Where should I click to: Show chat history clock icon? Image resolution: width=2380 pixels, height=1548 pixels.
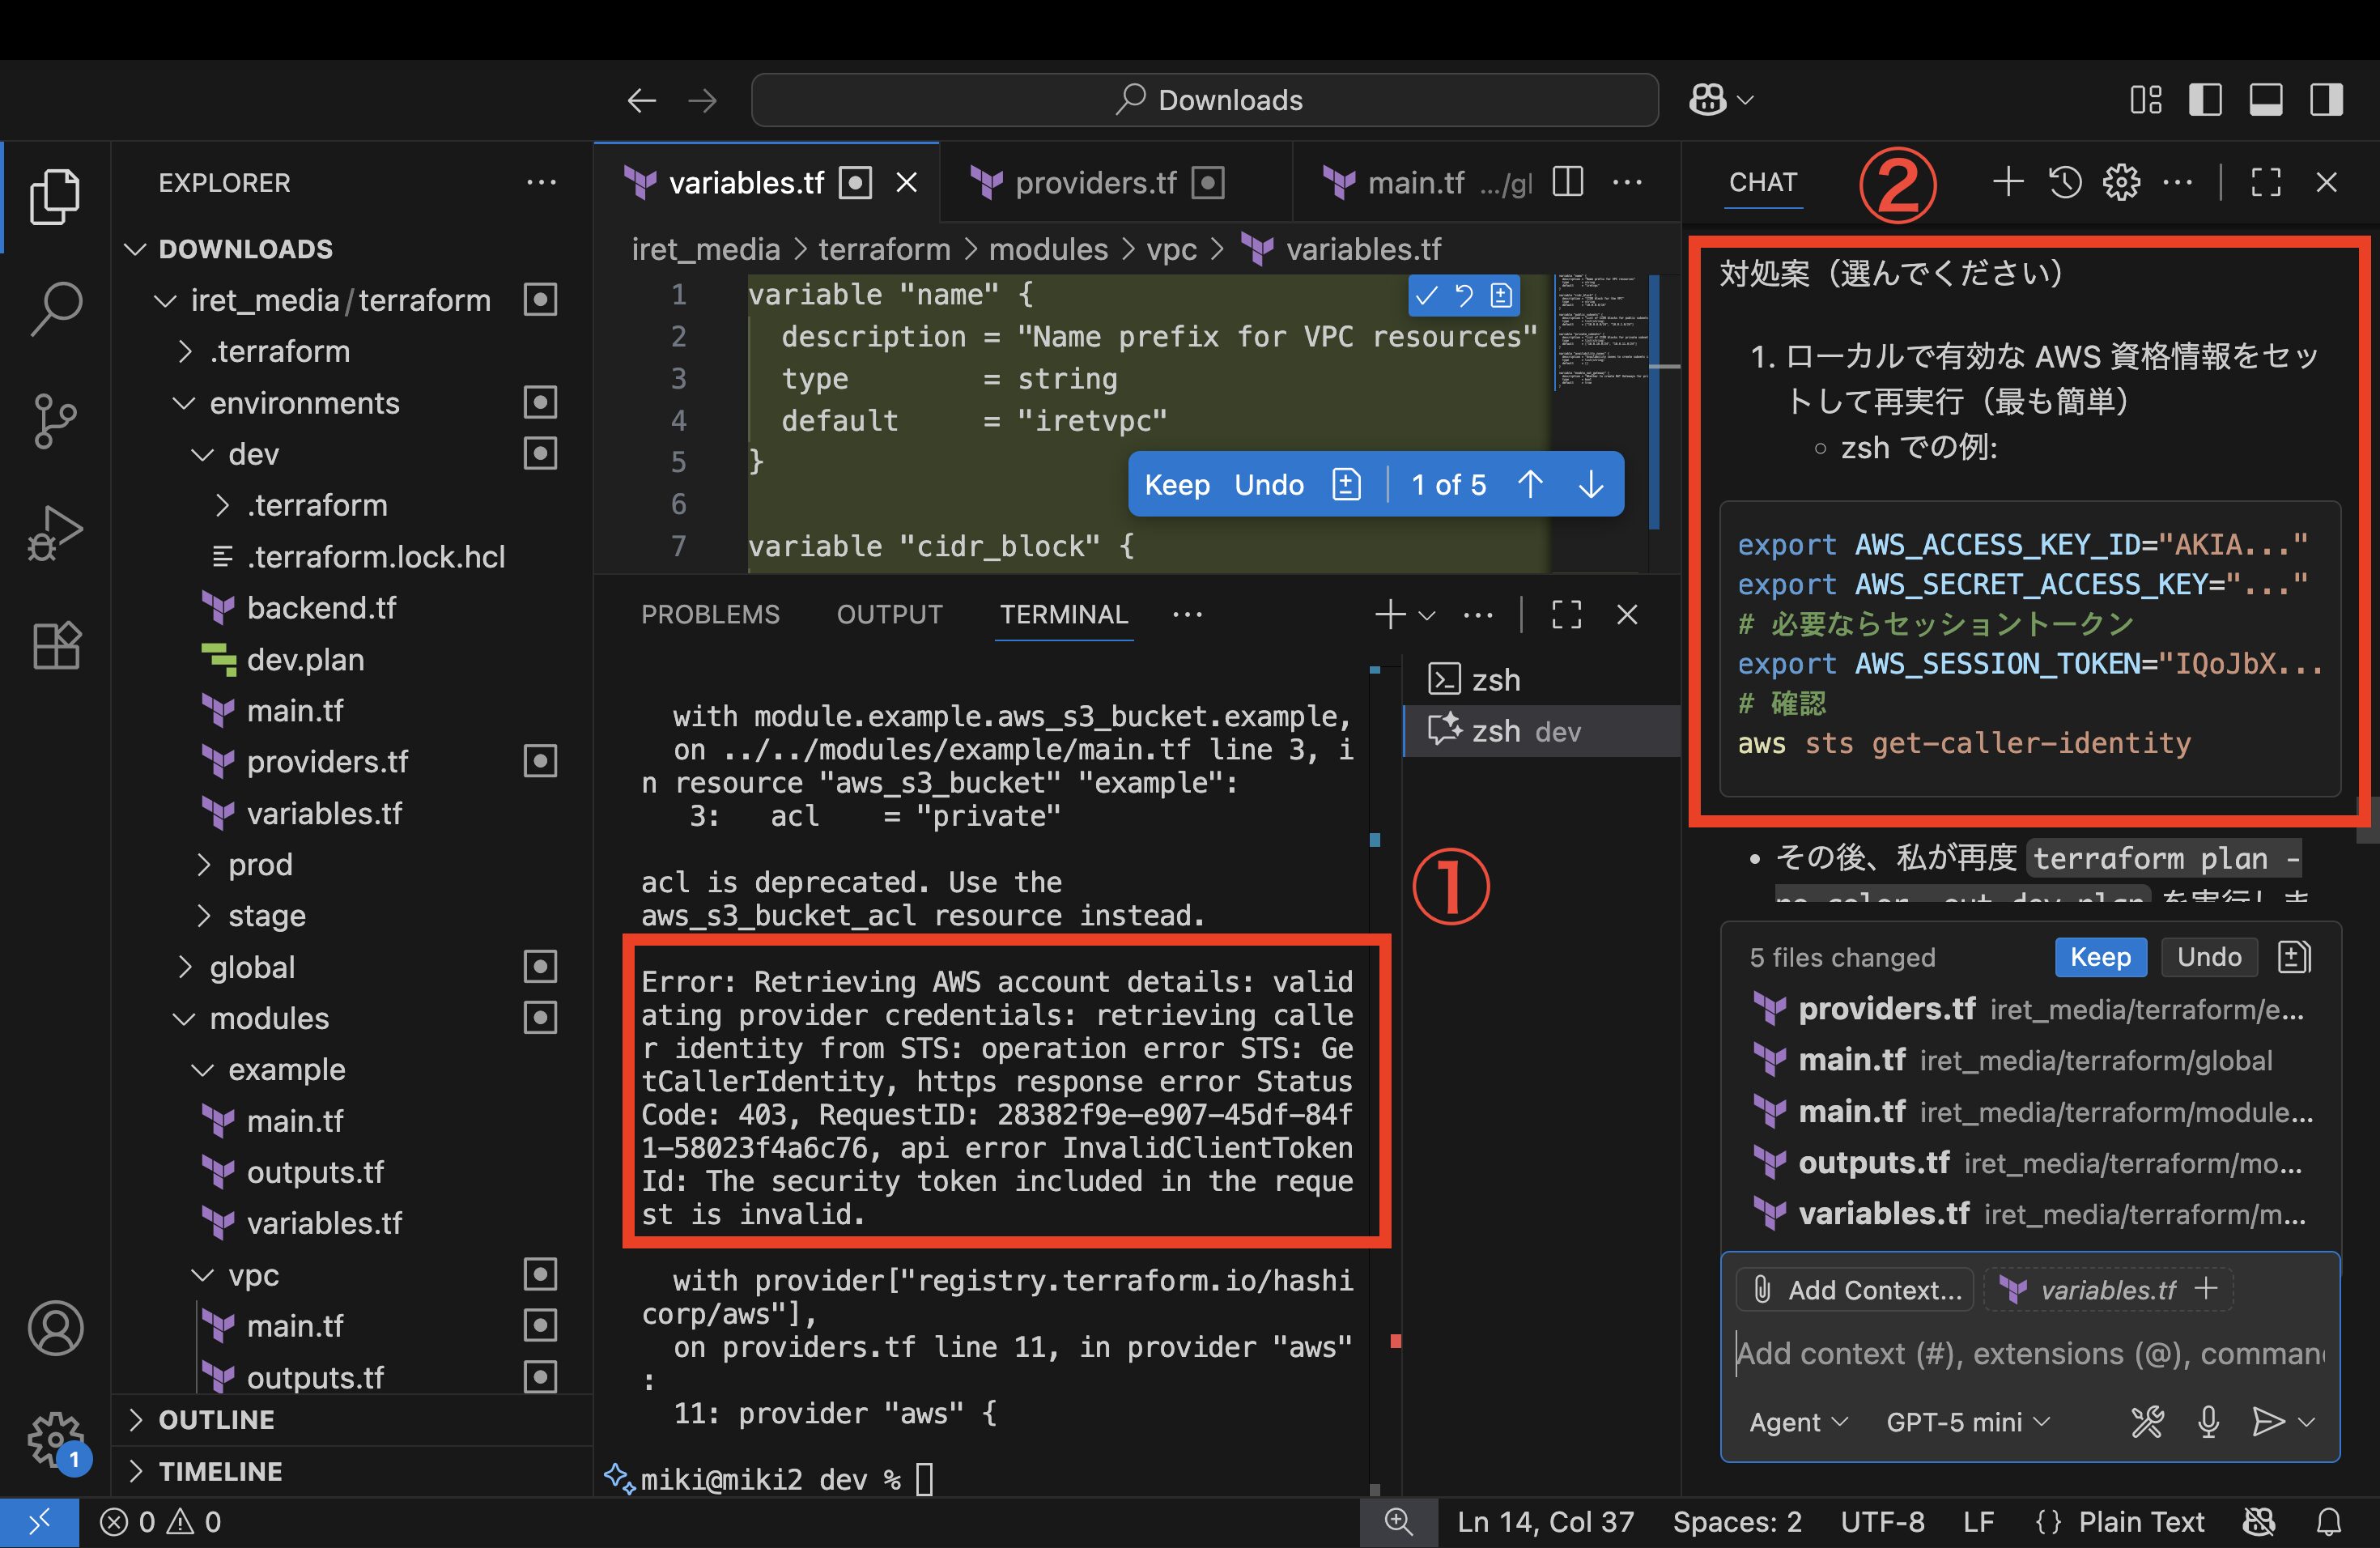pos(2065,182)
